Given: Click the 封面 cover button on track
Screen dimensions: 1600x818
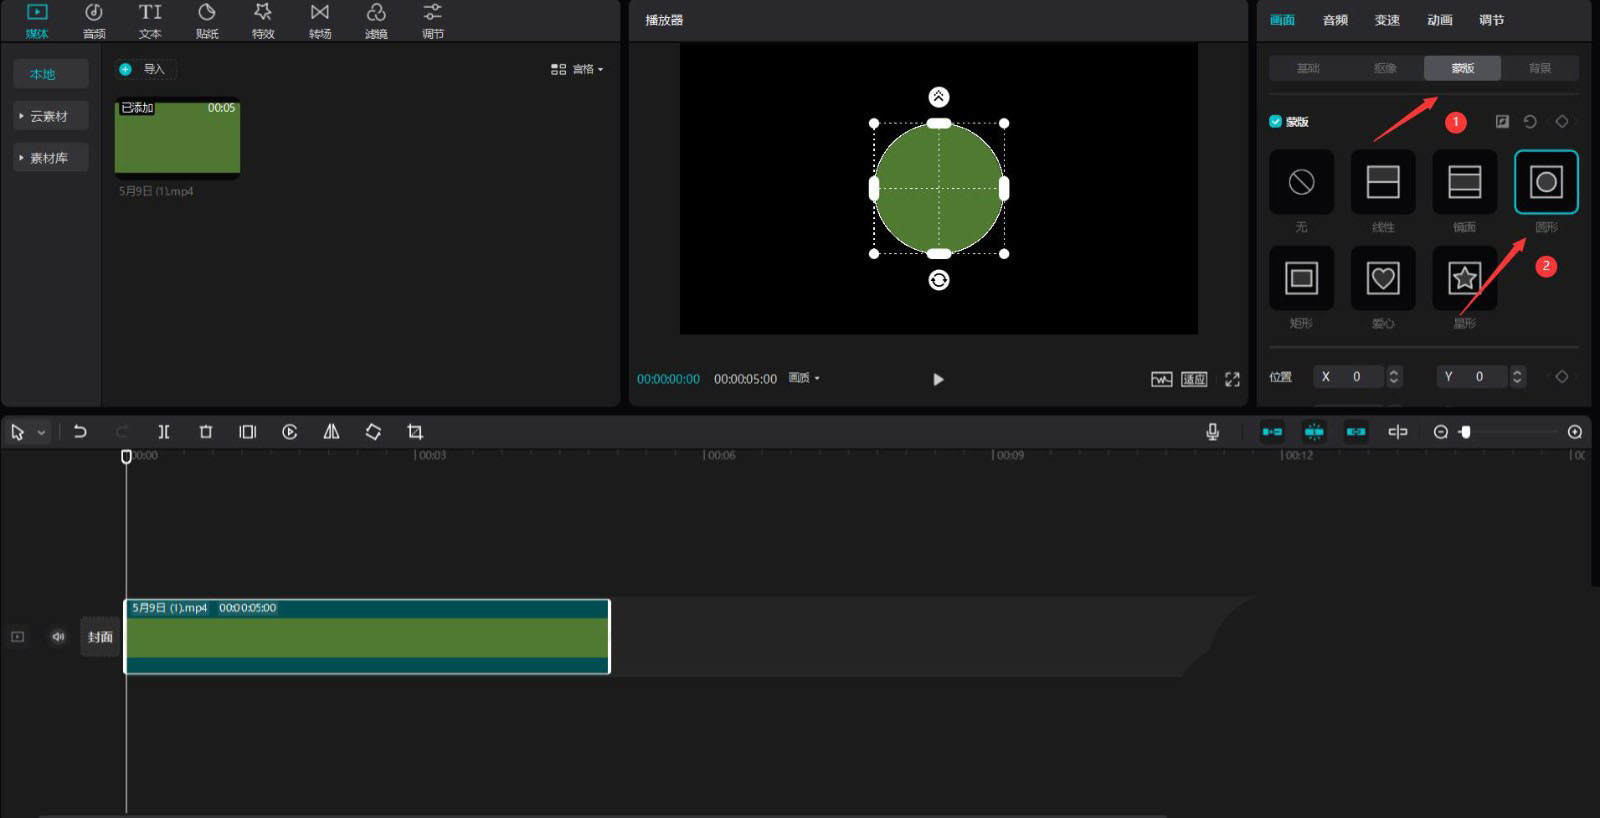Looking at the screenshot, I should pos(100,637).
